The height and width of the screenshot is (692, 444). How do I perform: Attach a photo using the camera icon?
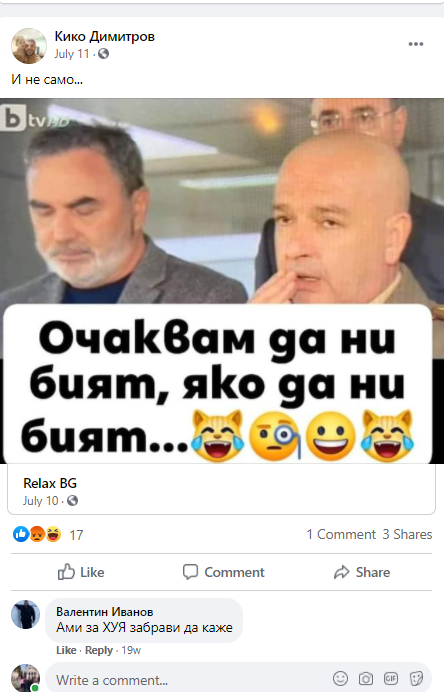click(x=365, y=679)
